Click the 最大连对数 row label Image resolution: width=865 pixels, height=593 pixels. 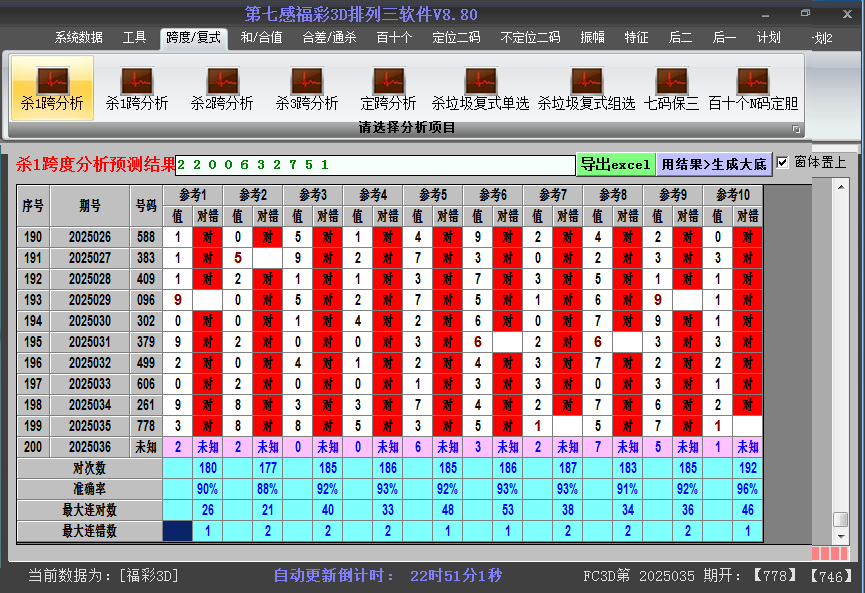click(90, 510)
